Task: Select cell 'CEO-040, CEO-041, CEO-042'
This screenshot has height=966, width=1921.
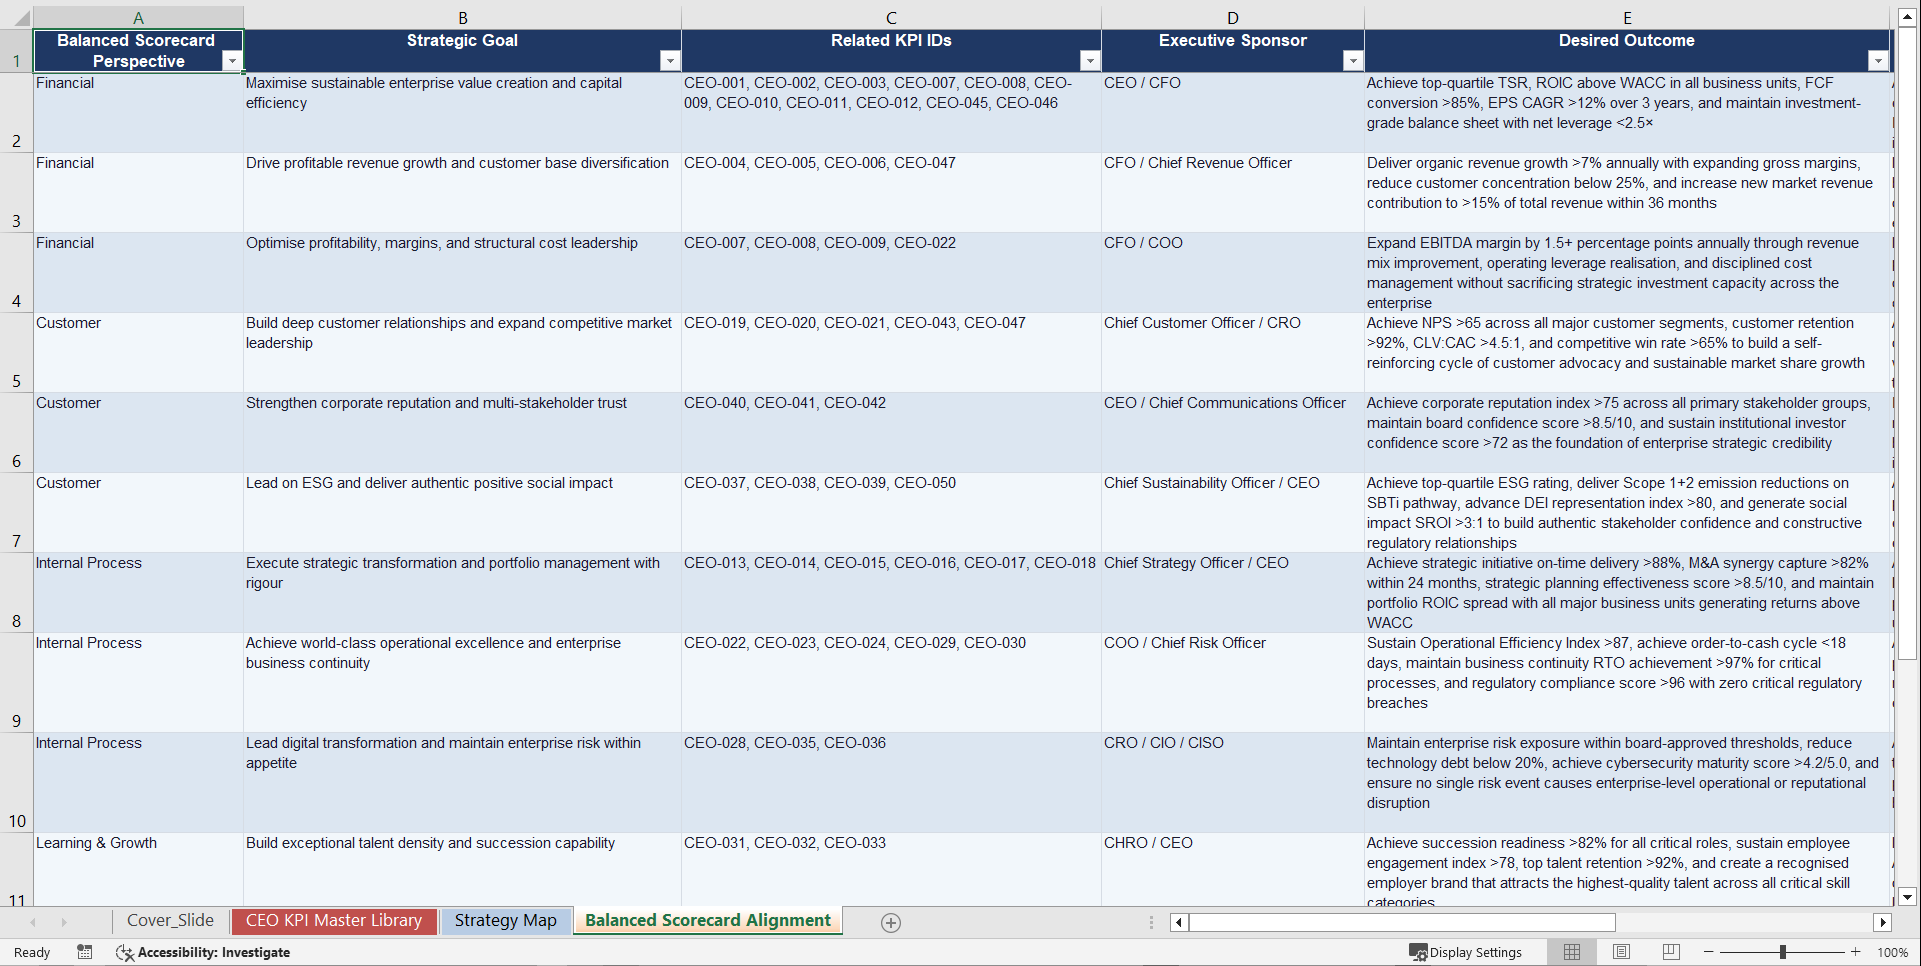Action: tap(891, 432)
